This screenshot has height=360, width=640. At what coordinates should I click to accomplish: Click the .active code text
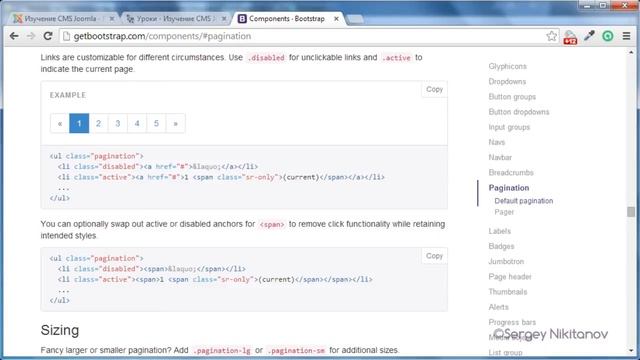point(396,58)
